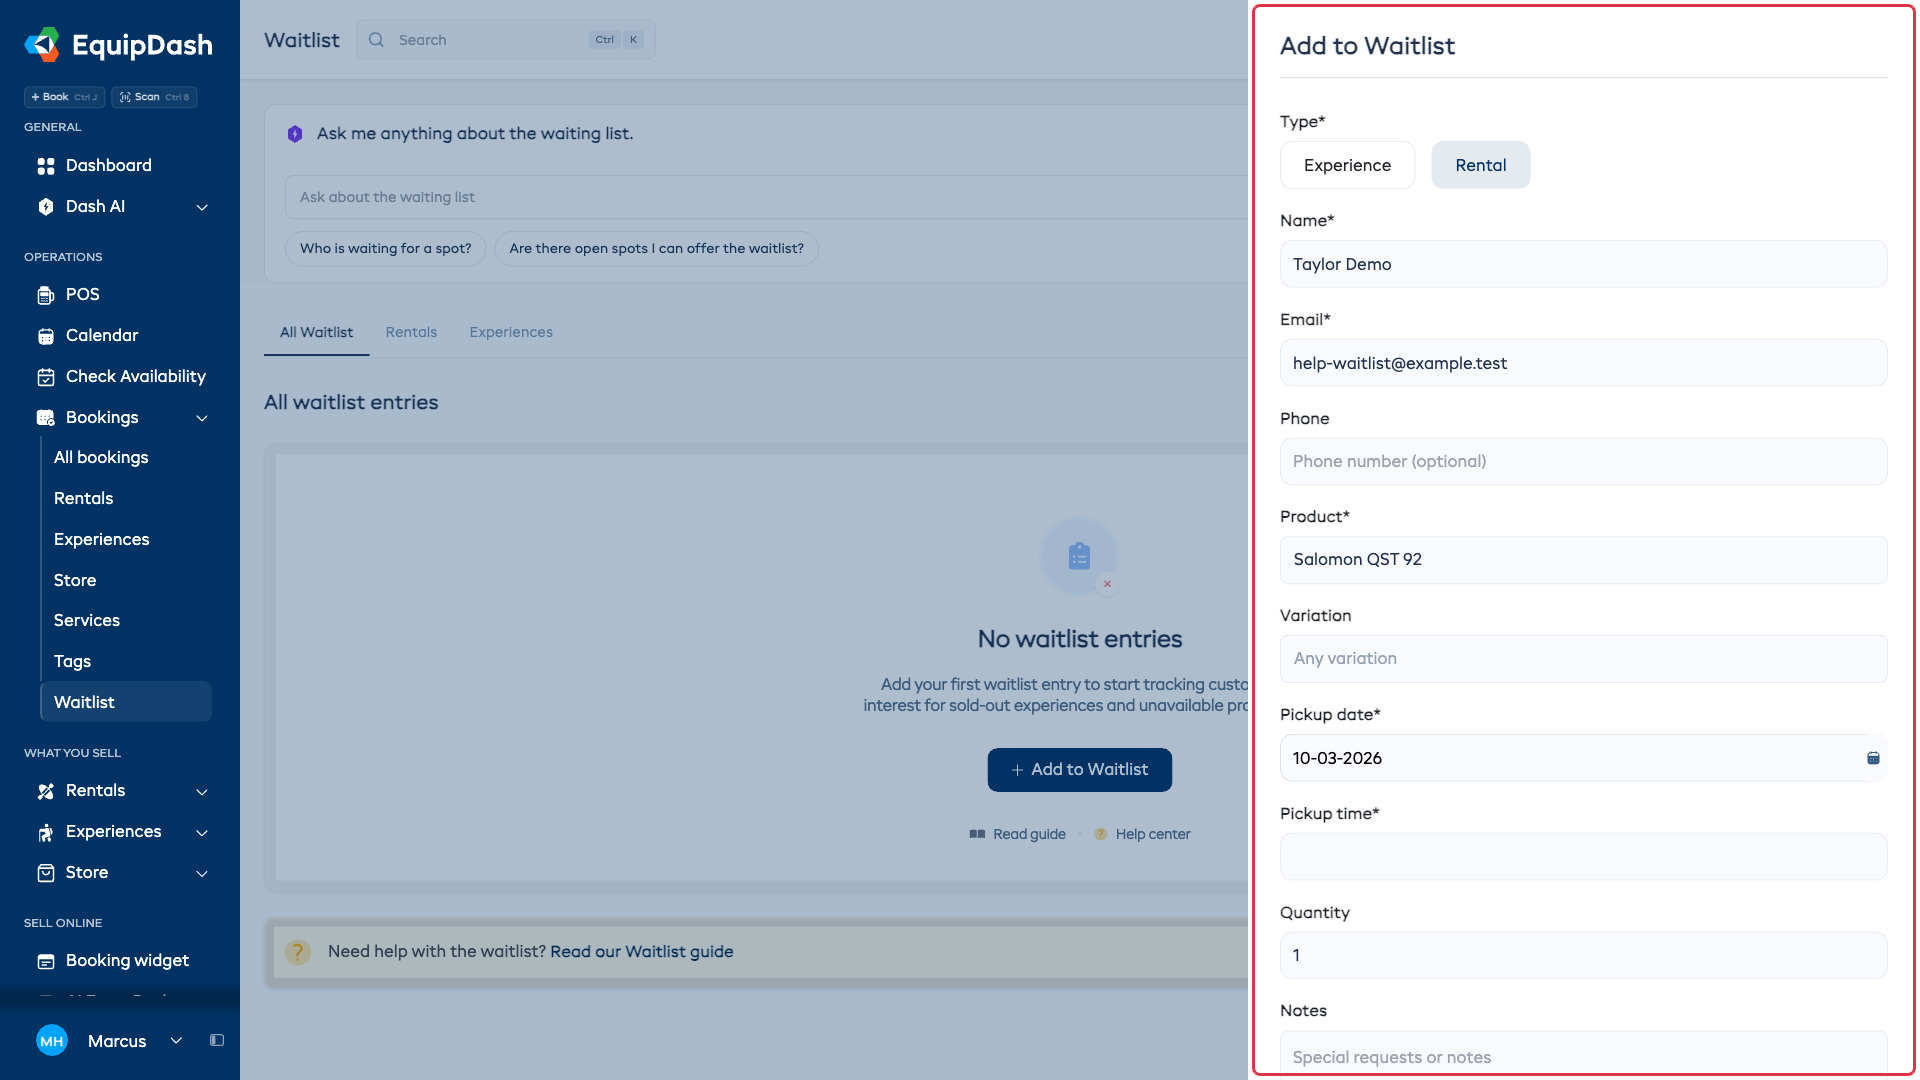The image size is (1920, 1080).
Task: Switch to the All Waitlist tab
Action: pos(316,332)
